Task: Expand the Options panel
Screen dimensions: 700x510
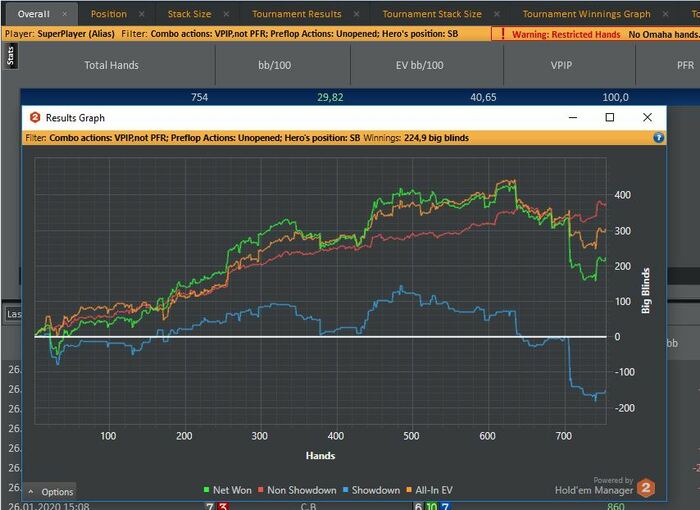Action: (x=50, y=492)
